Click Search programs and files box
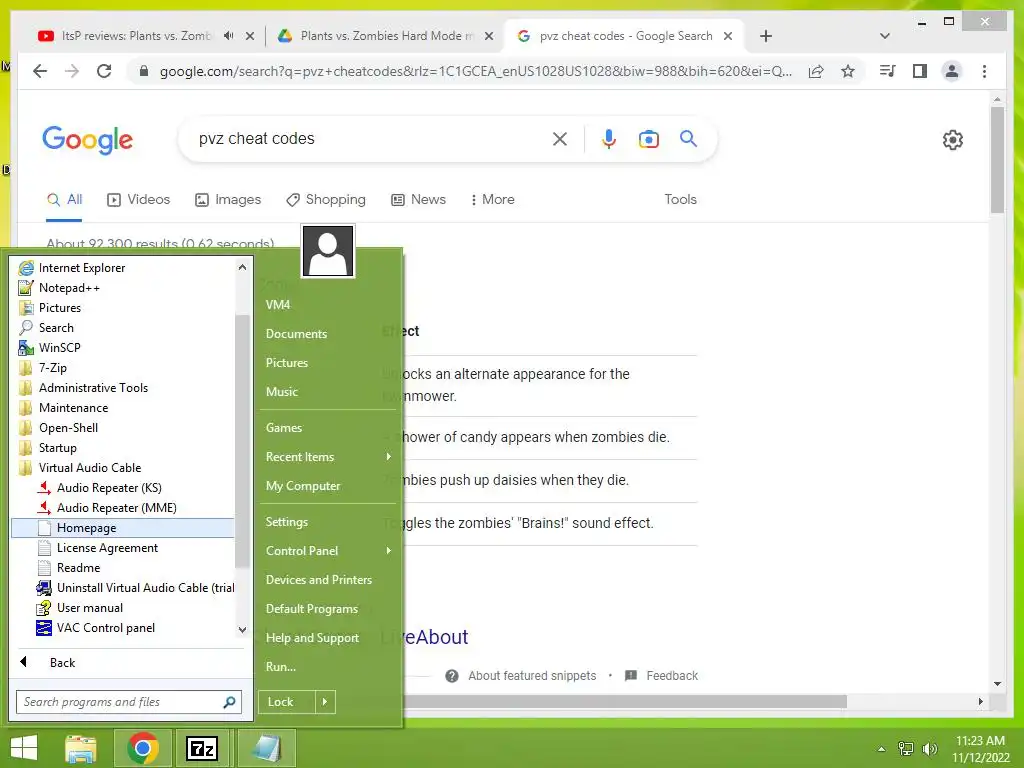 pyautogui.click(x=129, y=702)
